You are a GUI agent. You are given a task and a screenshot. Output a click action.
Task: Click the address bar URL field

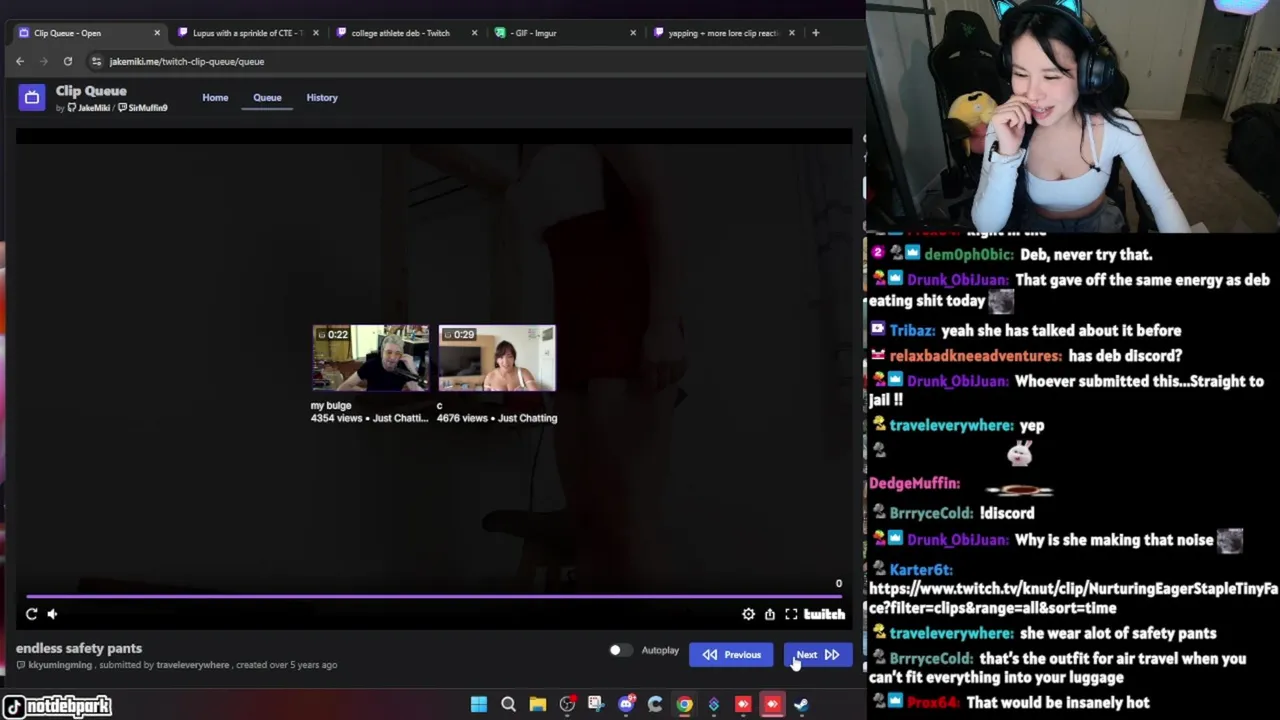coord(460,61)
